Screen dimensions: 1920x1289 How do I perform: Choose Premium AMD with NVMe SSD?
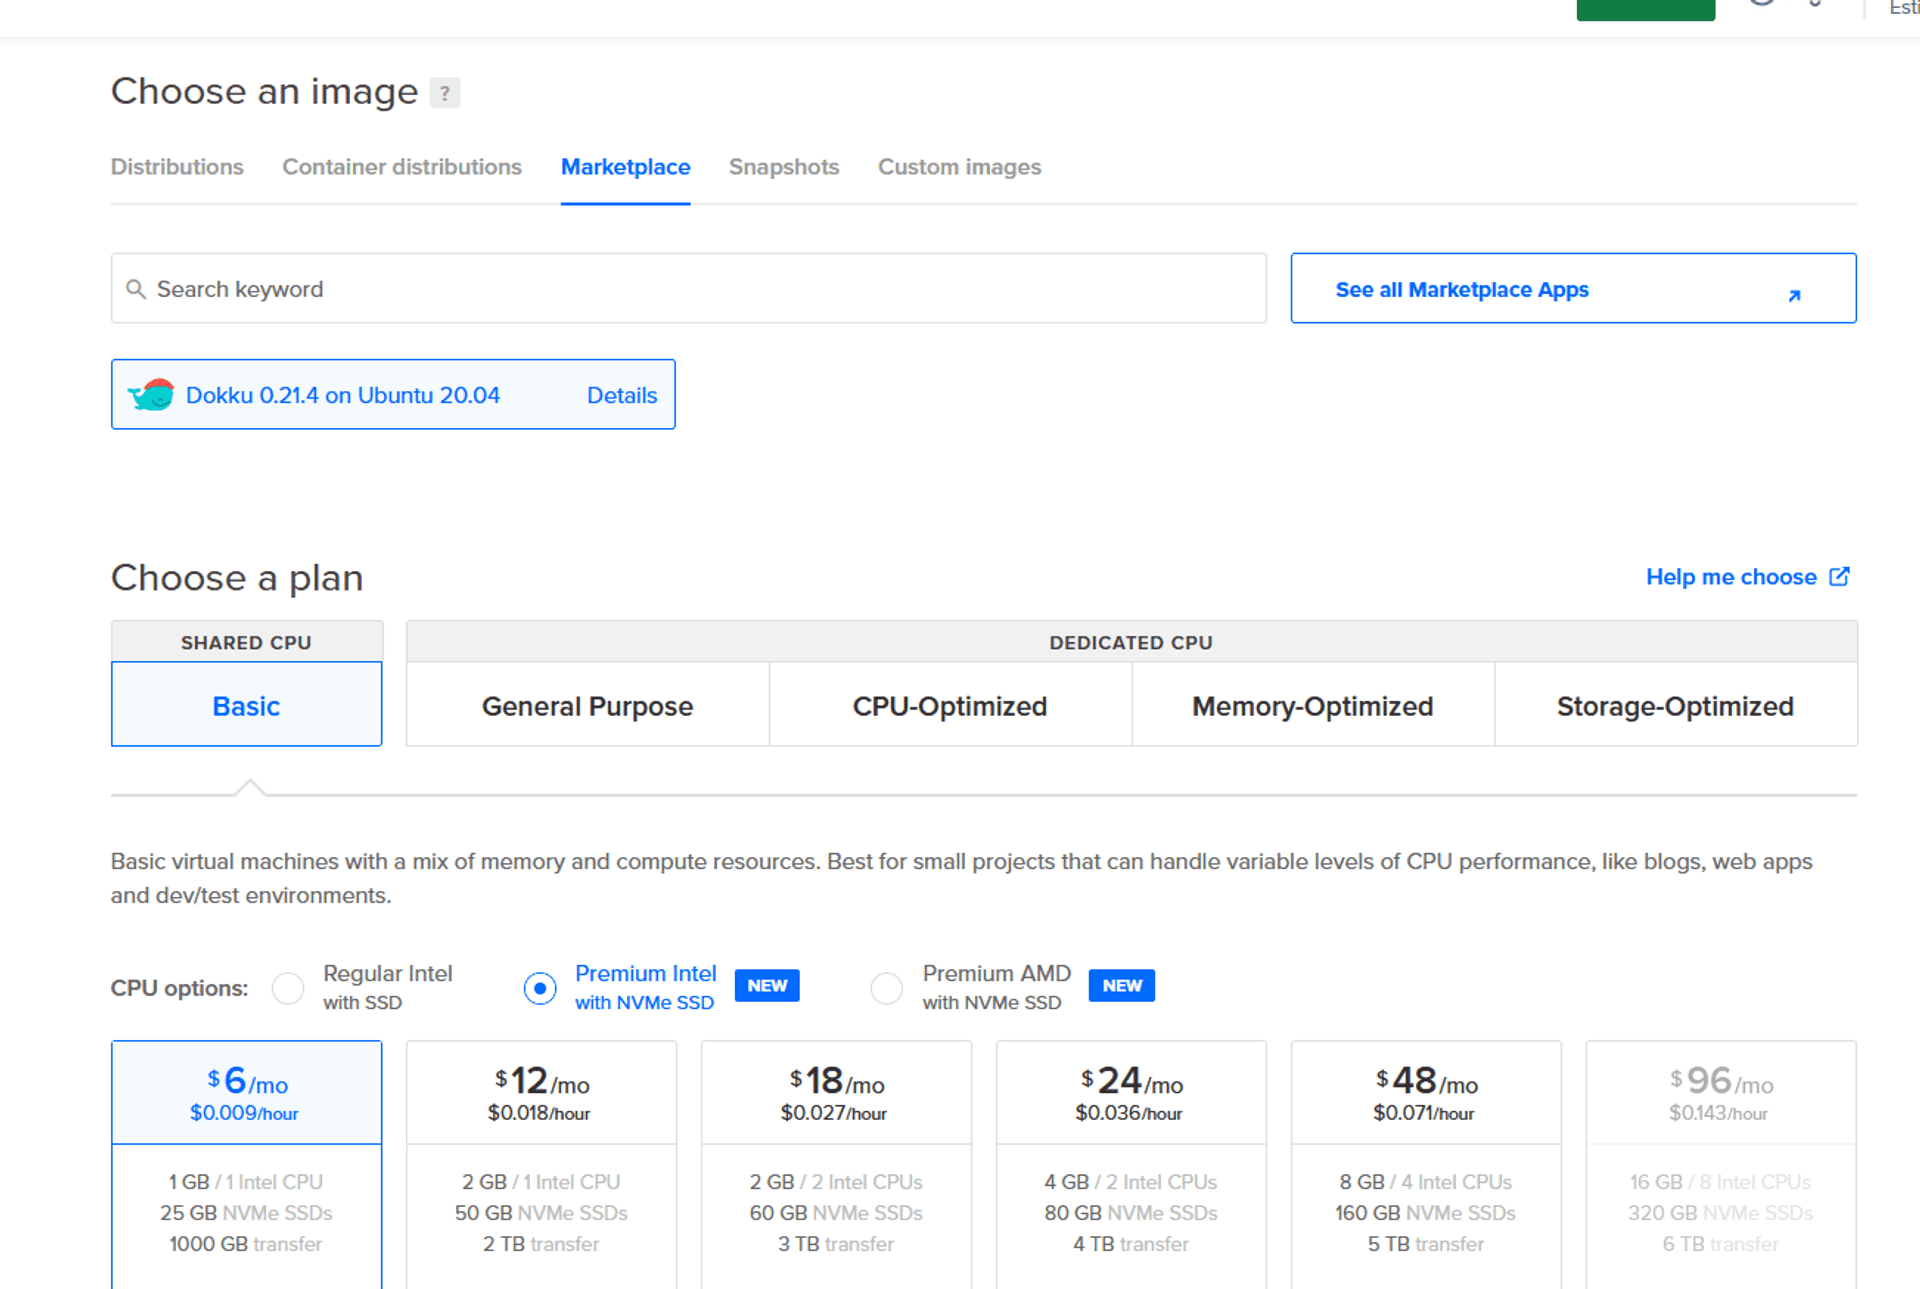coord(886,988)
